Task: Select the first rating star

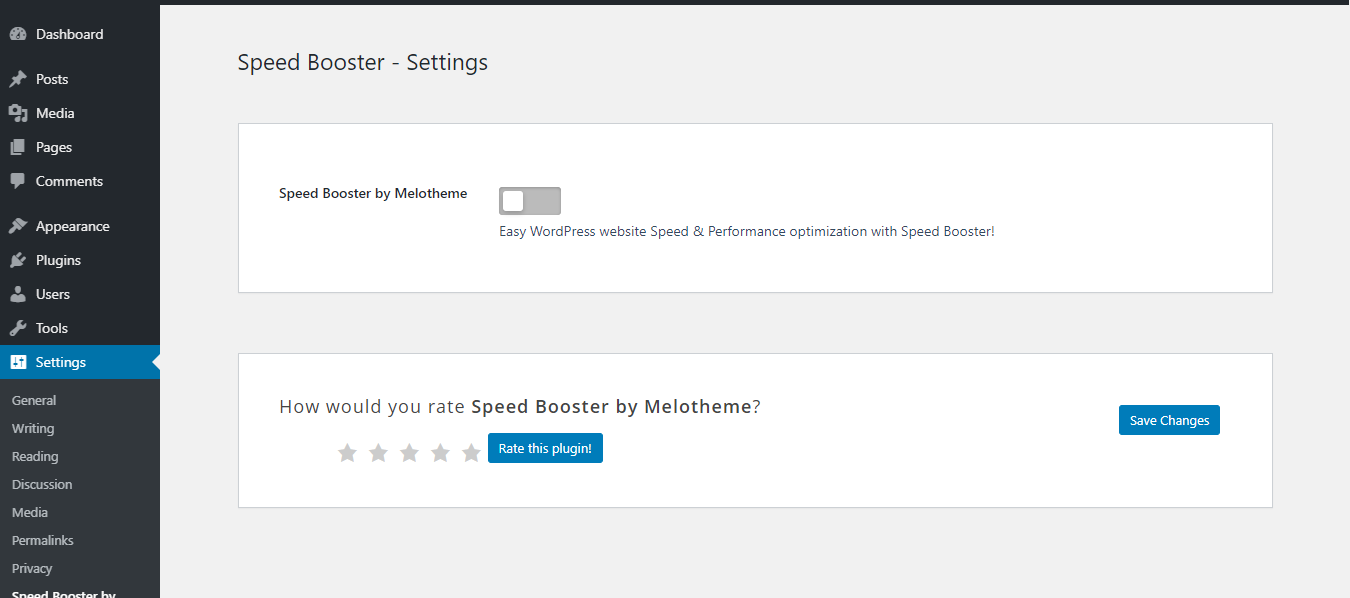Action: (347, 453)
